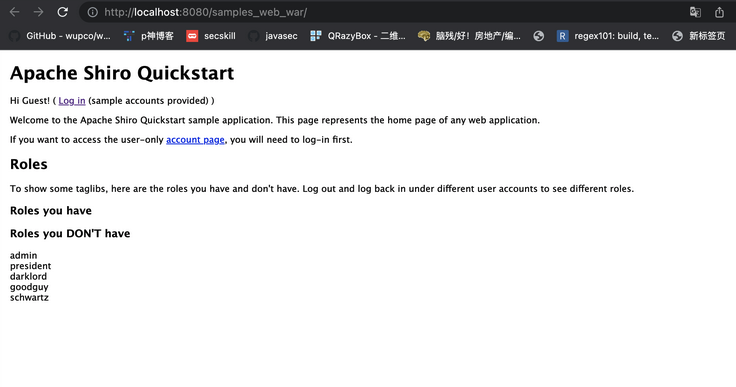Open the p神博客 bookmark
Viewport: 736px width, 387px height.
[149, 36]
